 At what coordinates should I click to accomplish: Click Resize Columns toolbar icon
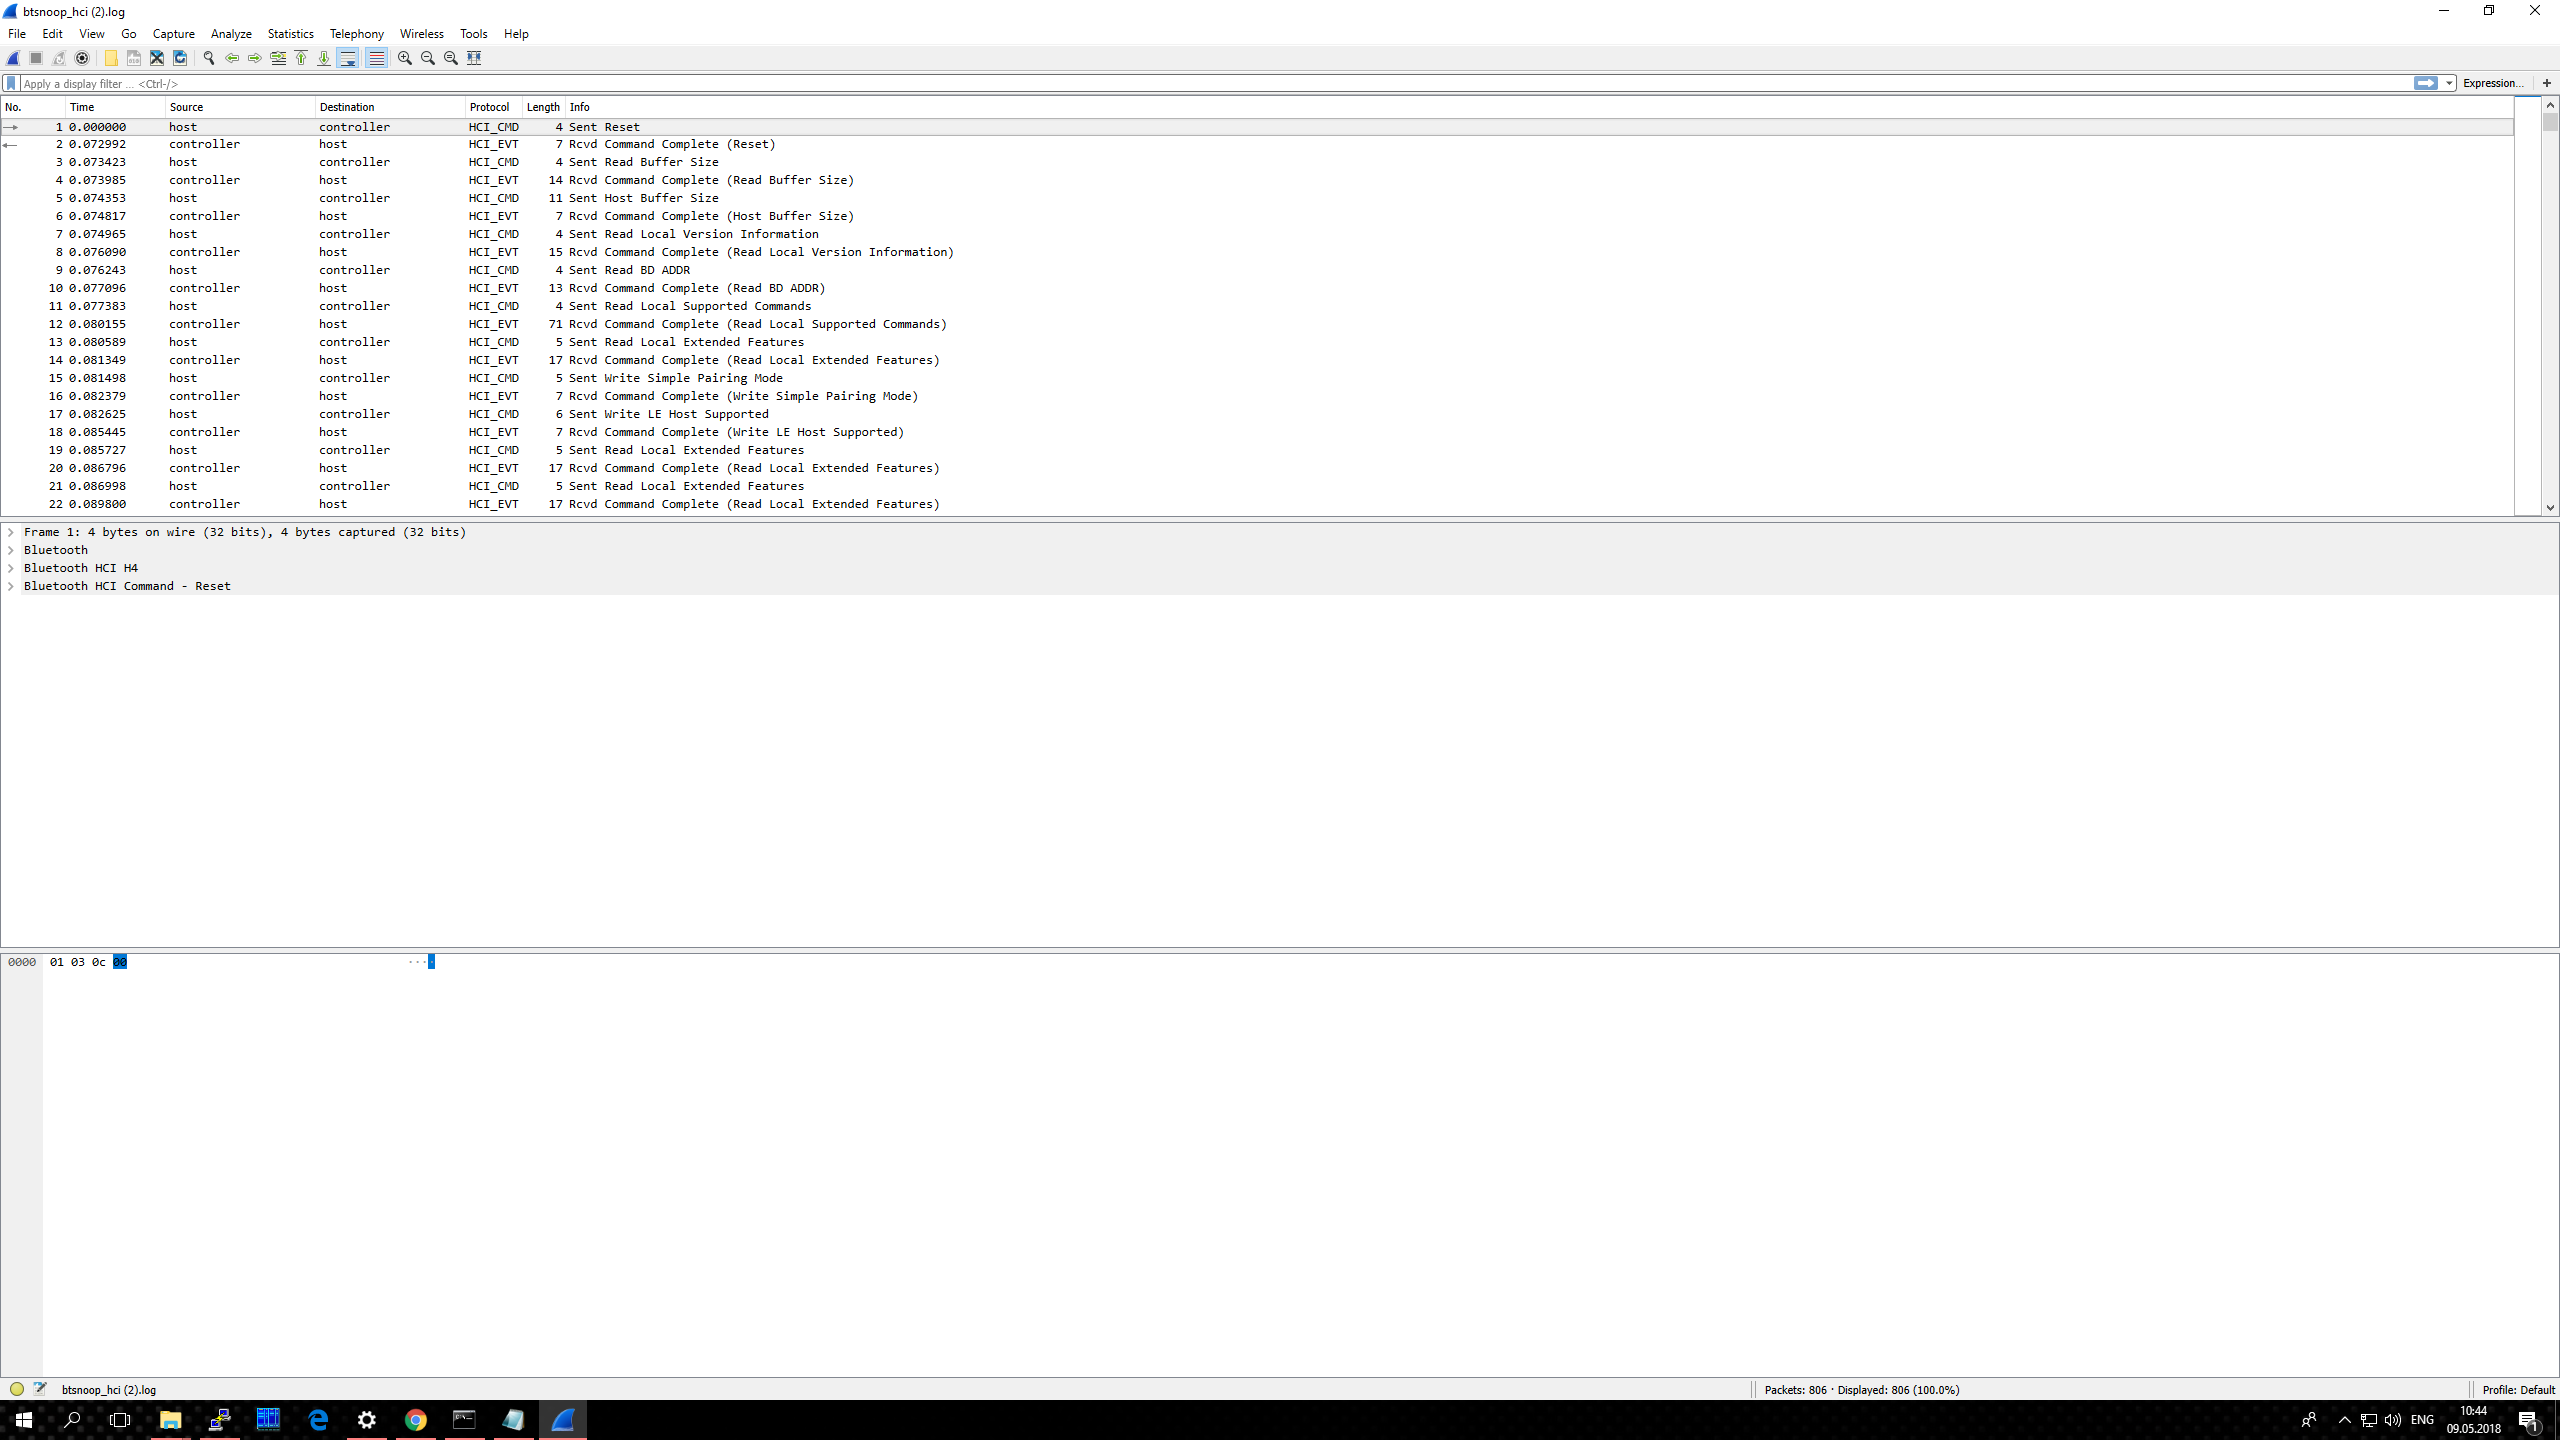[474, 58]
